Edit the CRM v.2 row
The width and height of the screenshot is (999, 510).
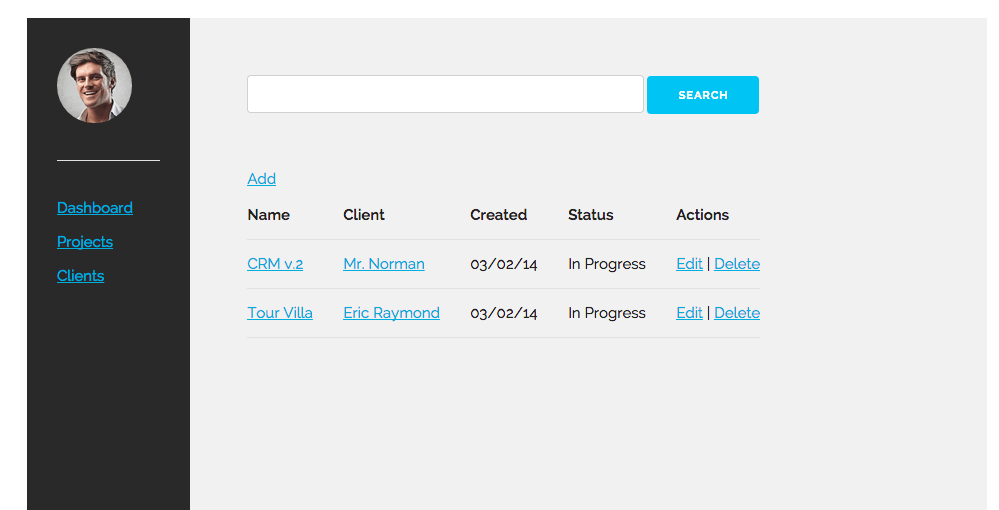(689, 264)
